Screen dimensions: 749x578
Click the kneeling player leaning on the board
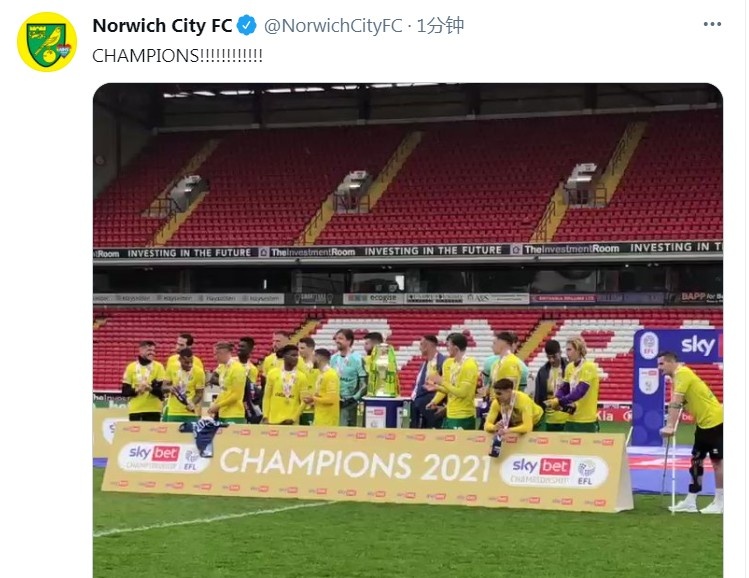pyautogui.click(x=512, y=409)
